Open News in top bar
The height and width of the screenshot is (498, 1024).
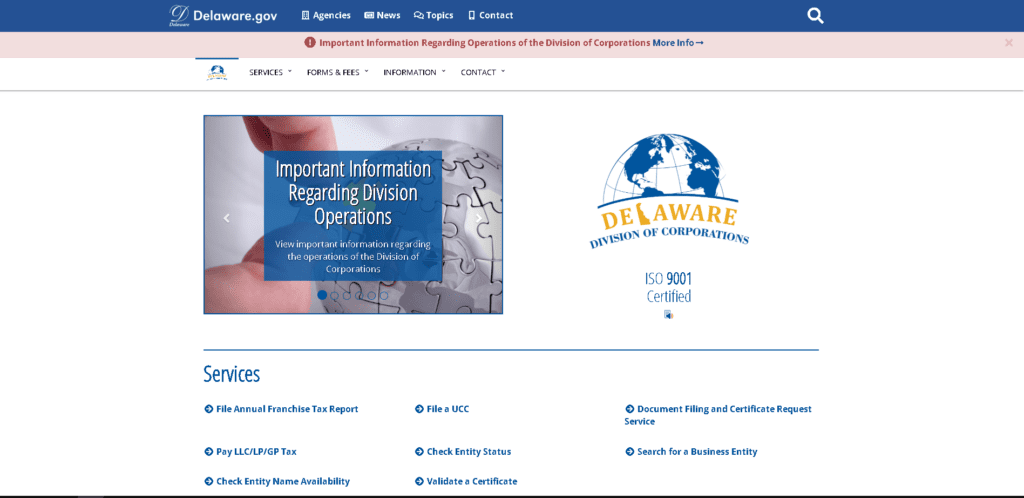point(382,15)
